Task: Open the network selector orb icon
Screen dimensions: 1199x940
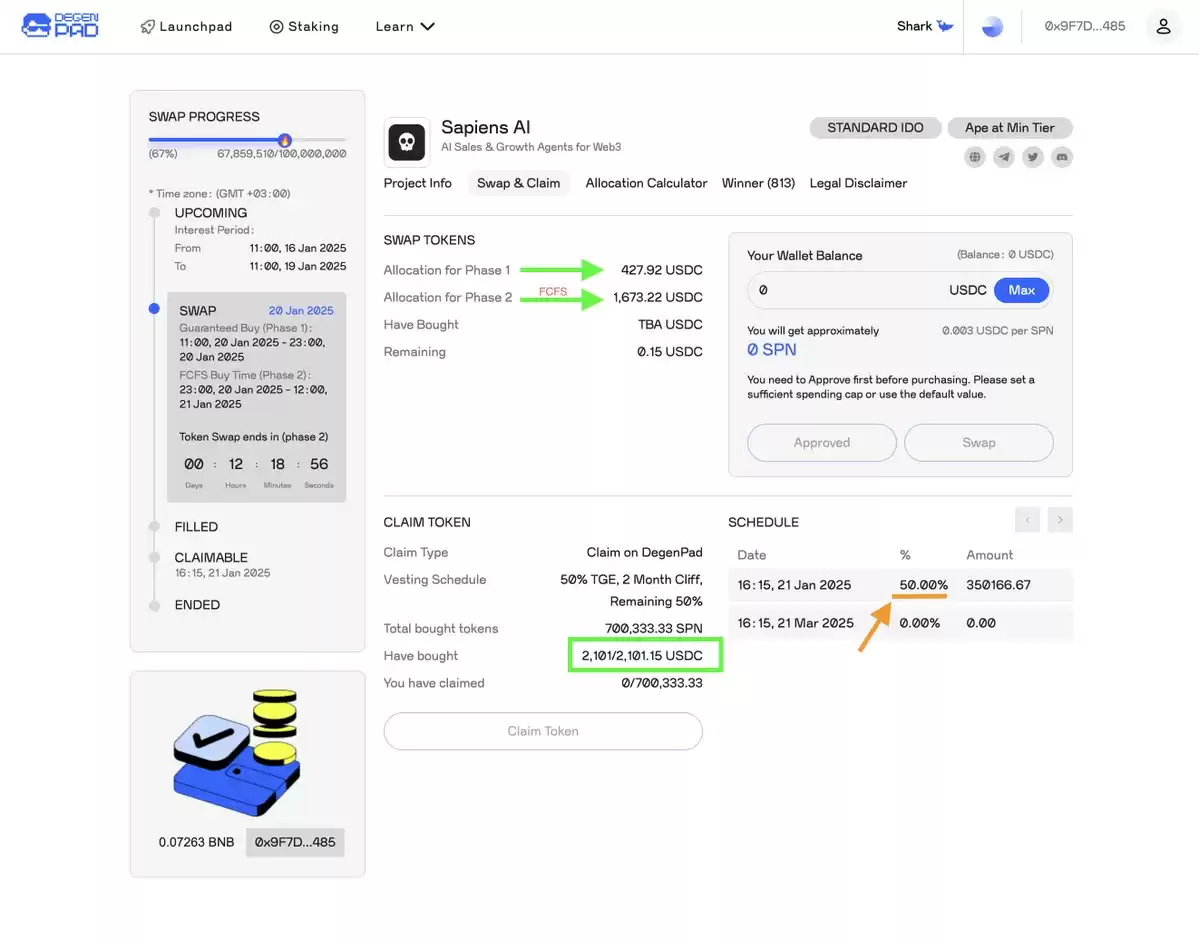Action: [x=992, y=27]
